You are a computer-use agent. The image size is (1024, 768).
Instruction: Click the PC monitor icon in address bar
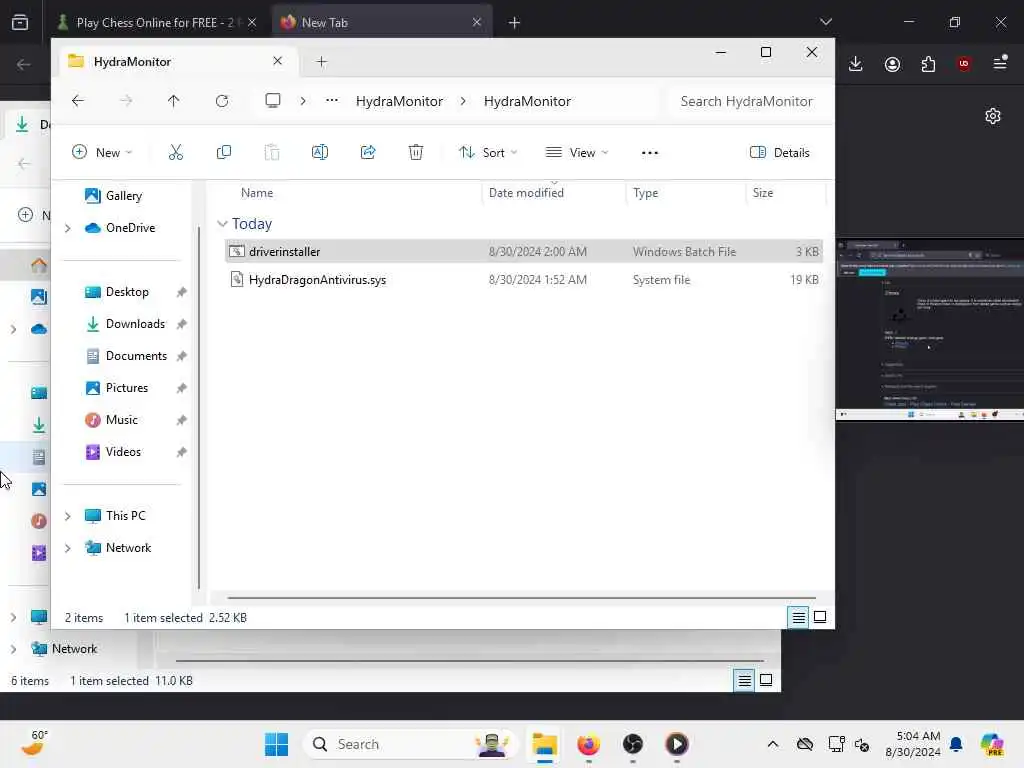coord(273,101)
